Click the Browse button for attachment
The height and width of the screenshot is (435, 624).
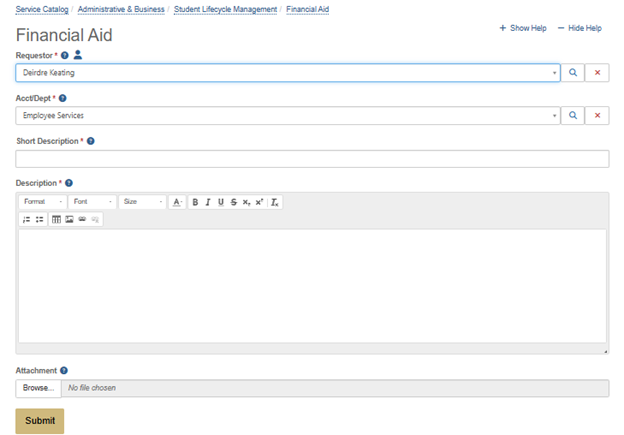click(x=38, y=388)
